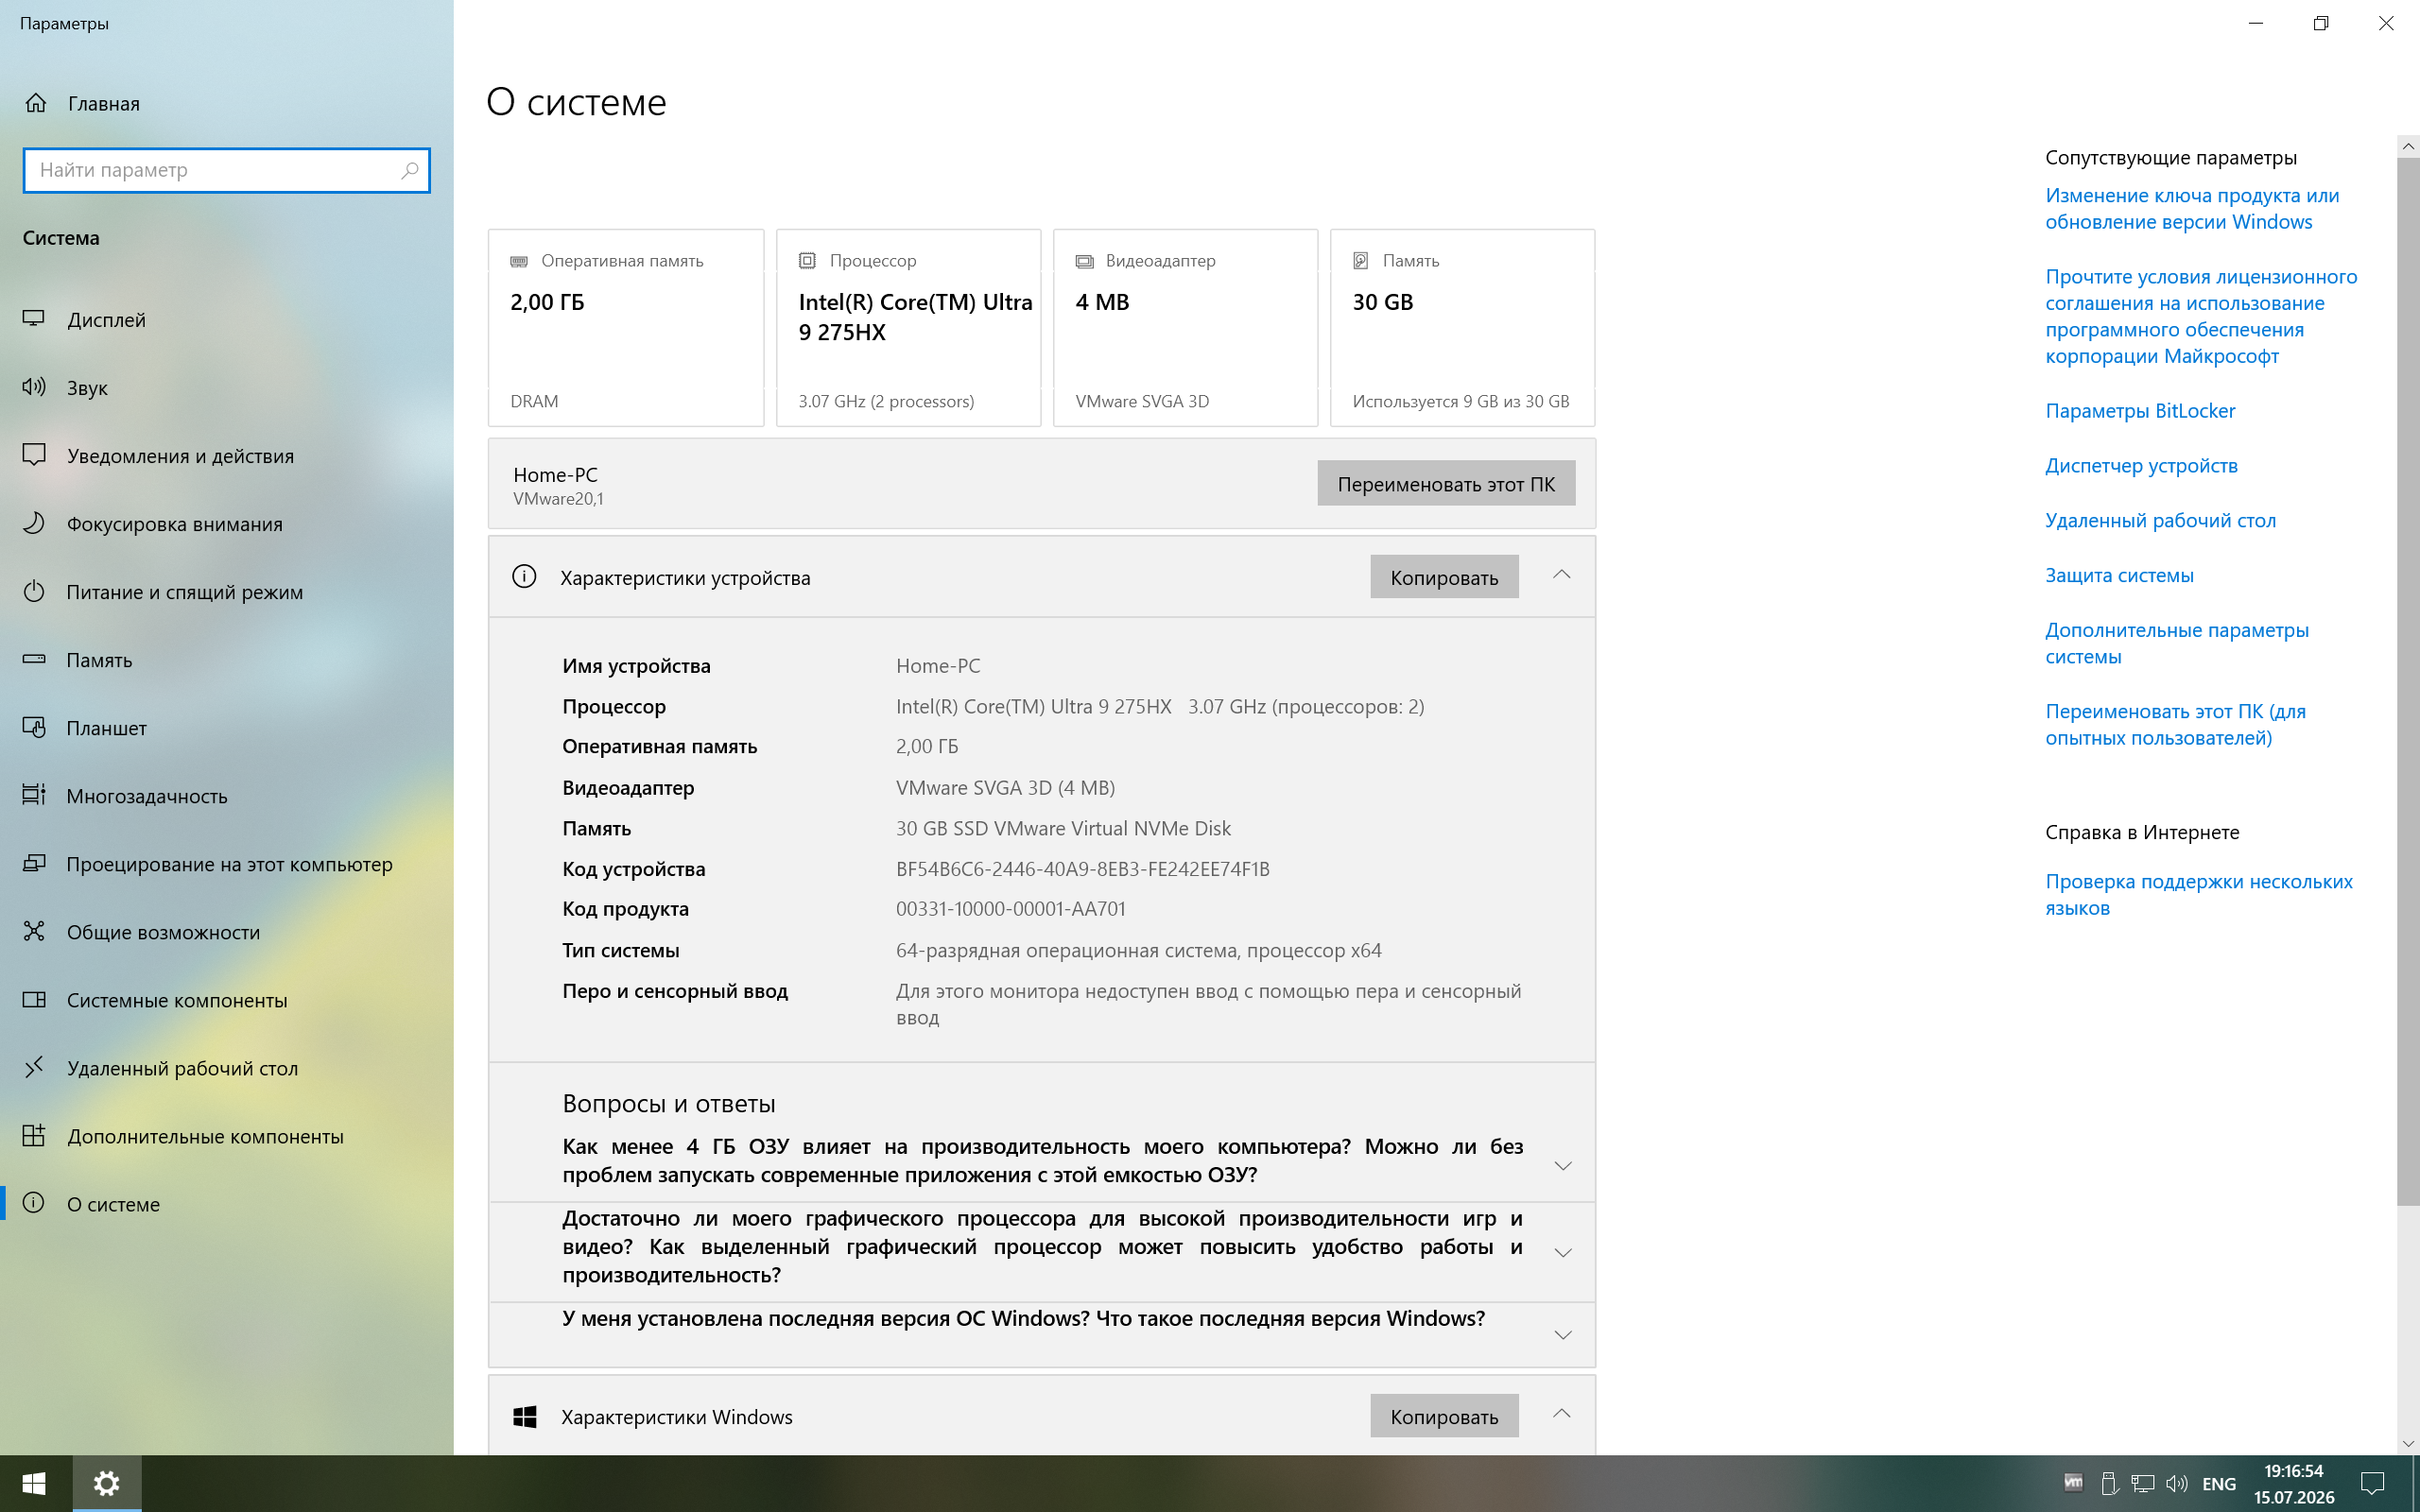Click the tablet icon for Планшет
Viewport: 2420px width, 1512px height.
34,727
